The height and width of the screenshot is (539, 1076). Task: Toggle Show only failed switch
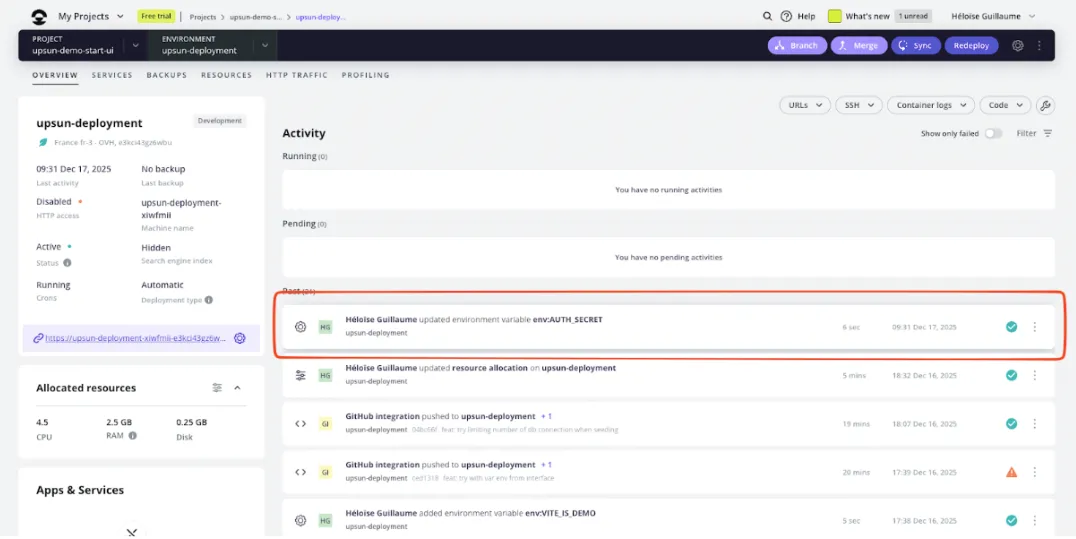point(992,133)
